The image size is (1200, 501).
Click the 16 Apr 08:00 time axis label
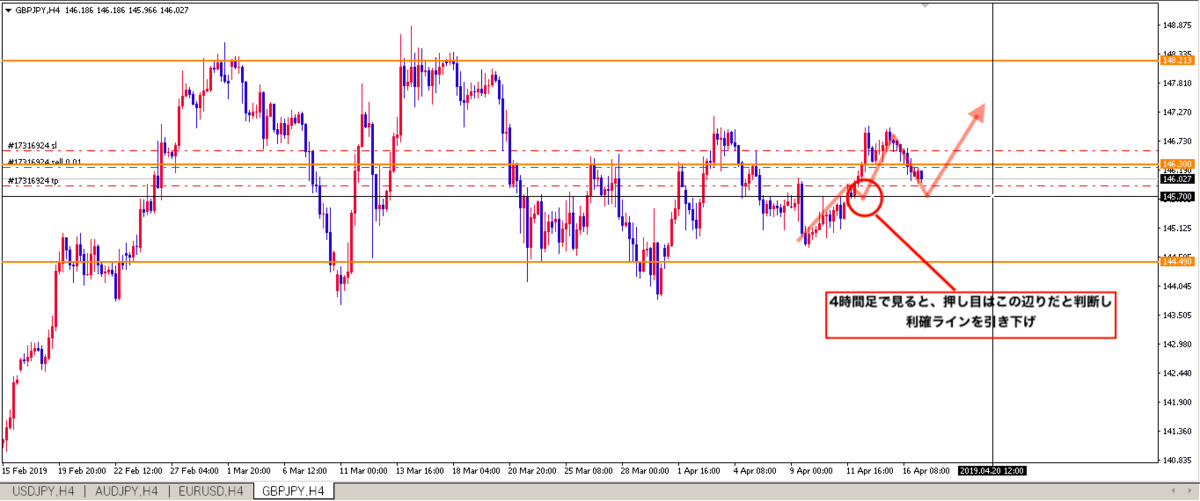[925, 470]
